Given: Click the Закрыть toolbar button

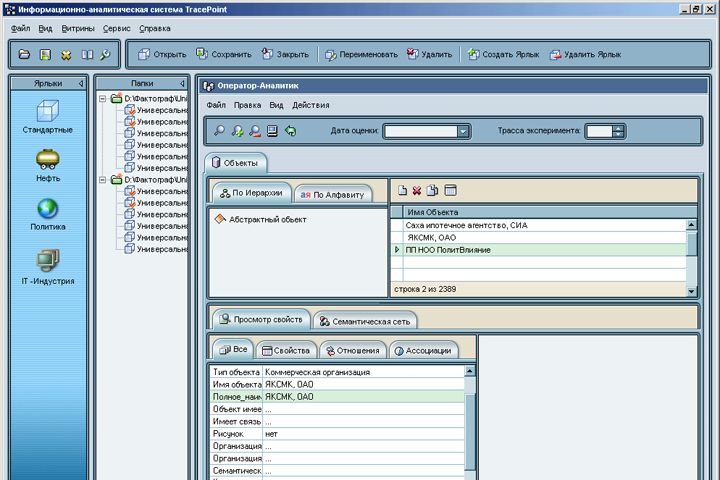Looking at the screenshot, I should click(x=285, y=54).
